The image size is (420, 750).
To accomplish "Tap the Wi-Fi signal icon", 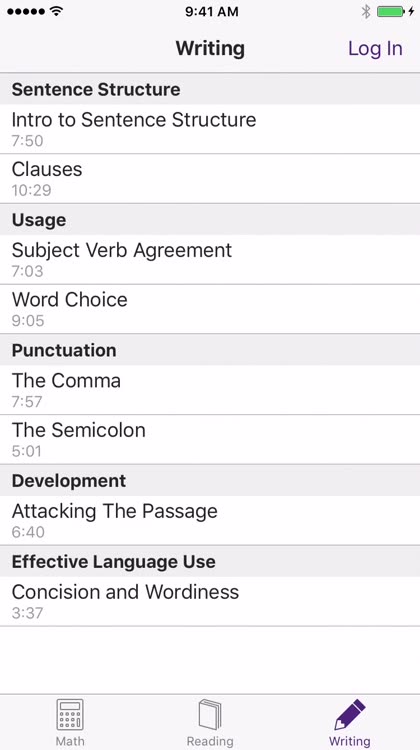I will click(x=57, y=11).
